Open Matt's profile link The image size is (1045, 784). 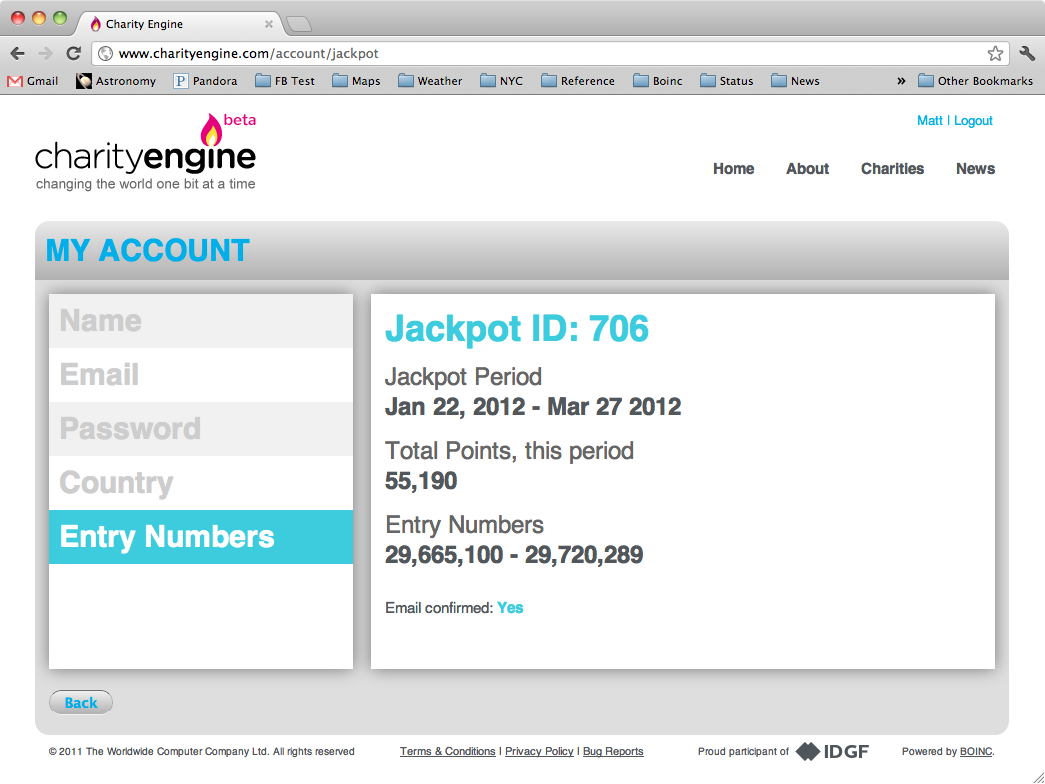(x=929, y=121)
